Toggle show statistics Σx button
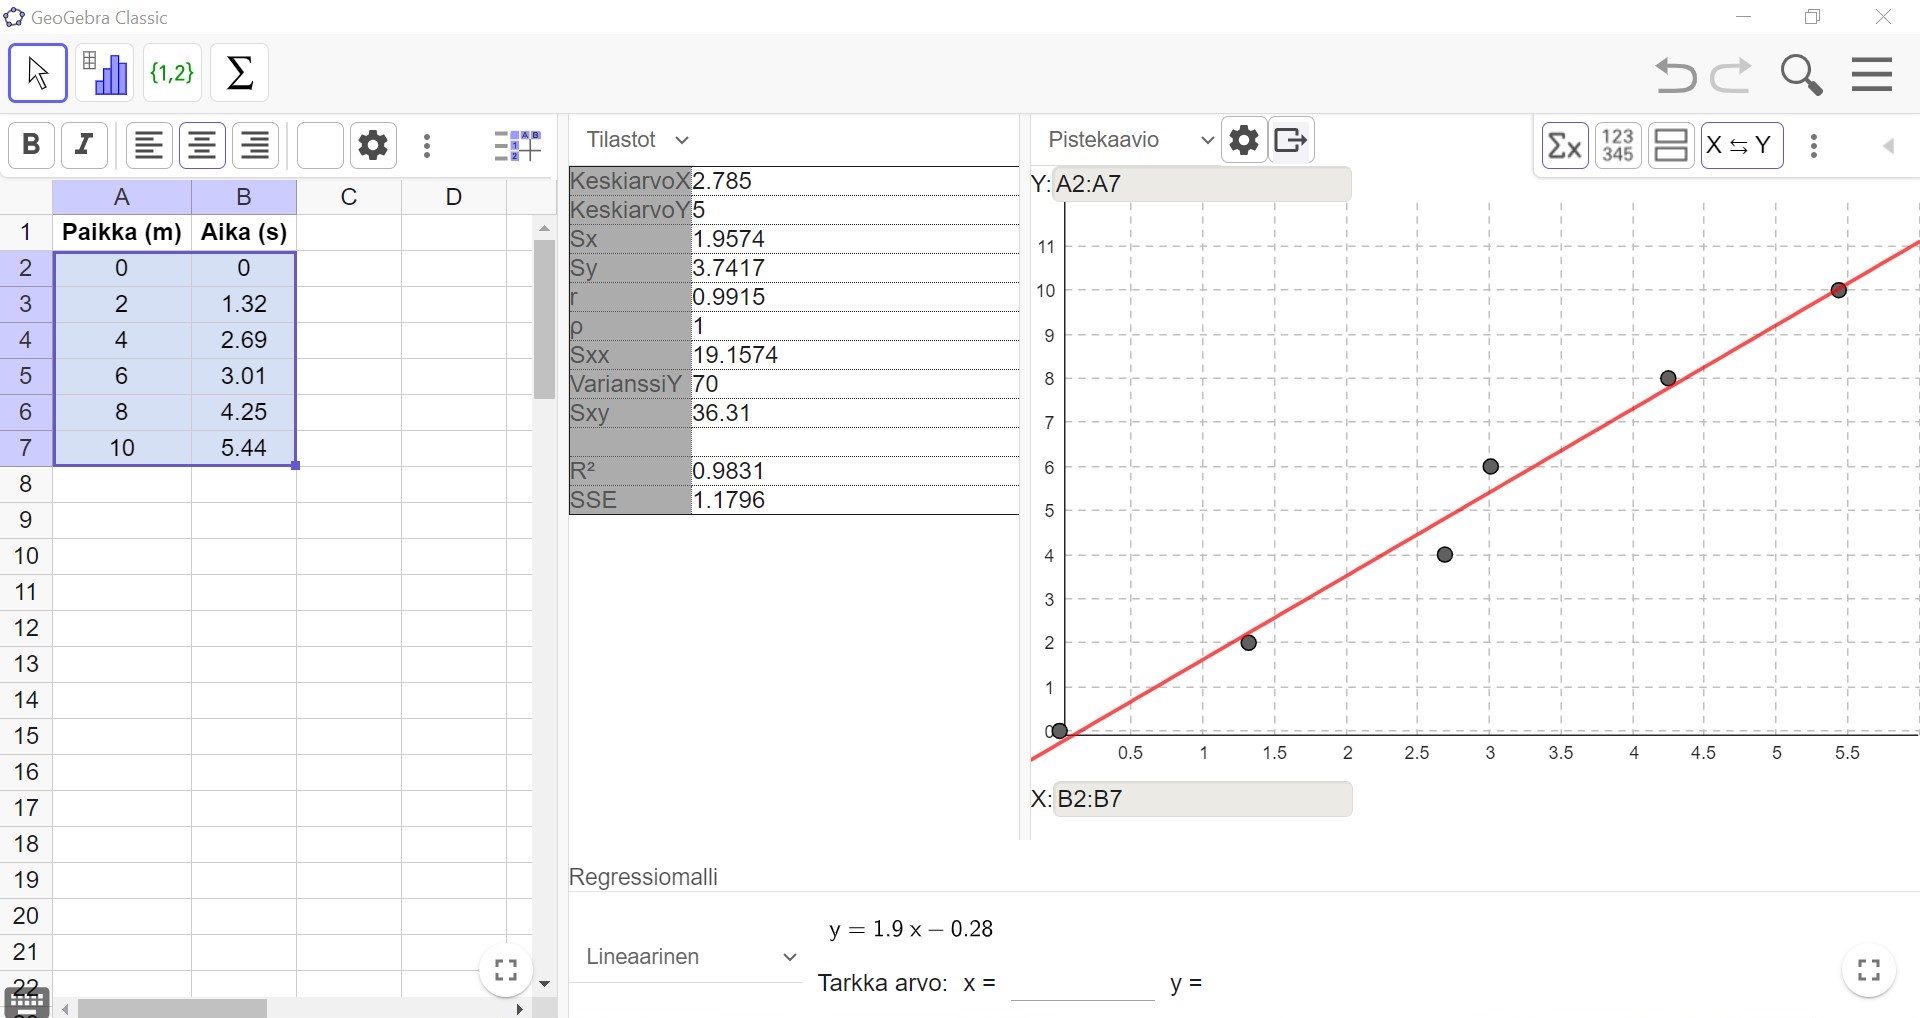Viewport: 1920px width, 1018px height. coord(1565,146)
